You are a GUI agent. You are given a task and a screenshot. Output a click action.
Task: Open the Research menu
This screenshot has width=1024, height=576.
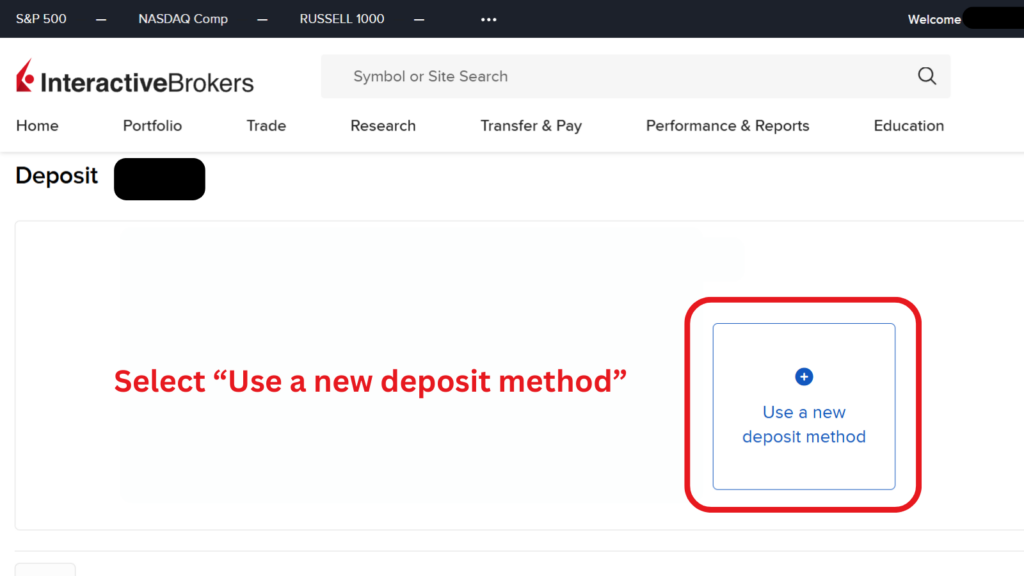[383, 125]
